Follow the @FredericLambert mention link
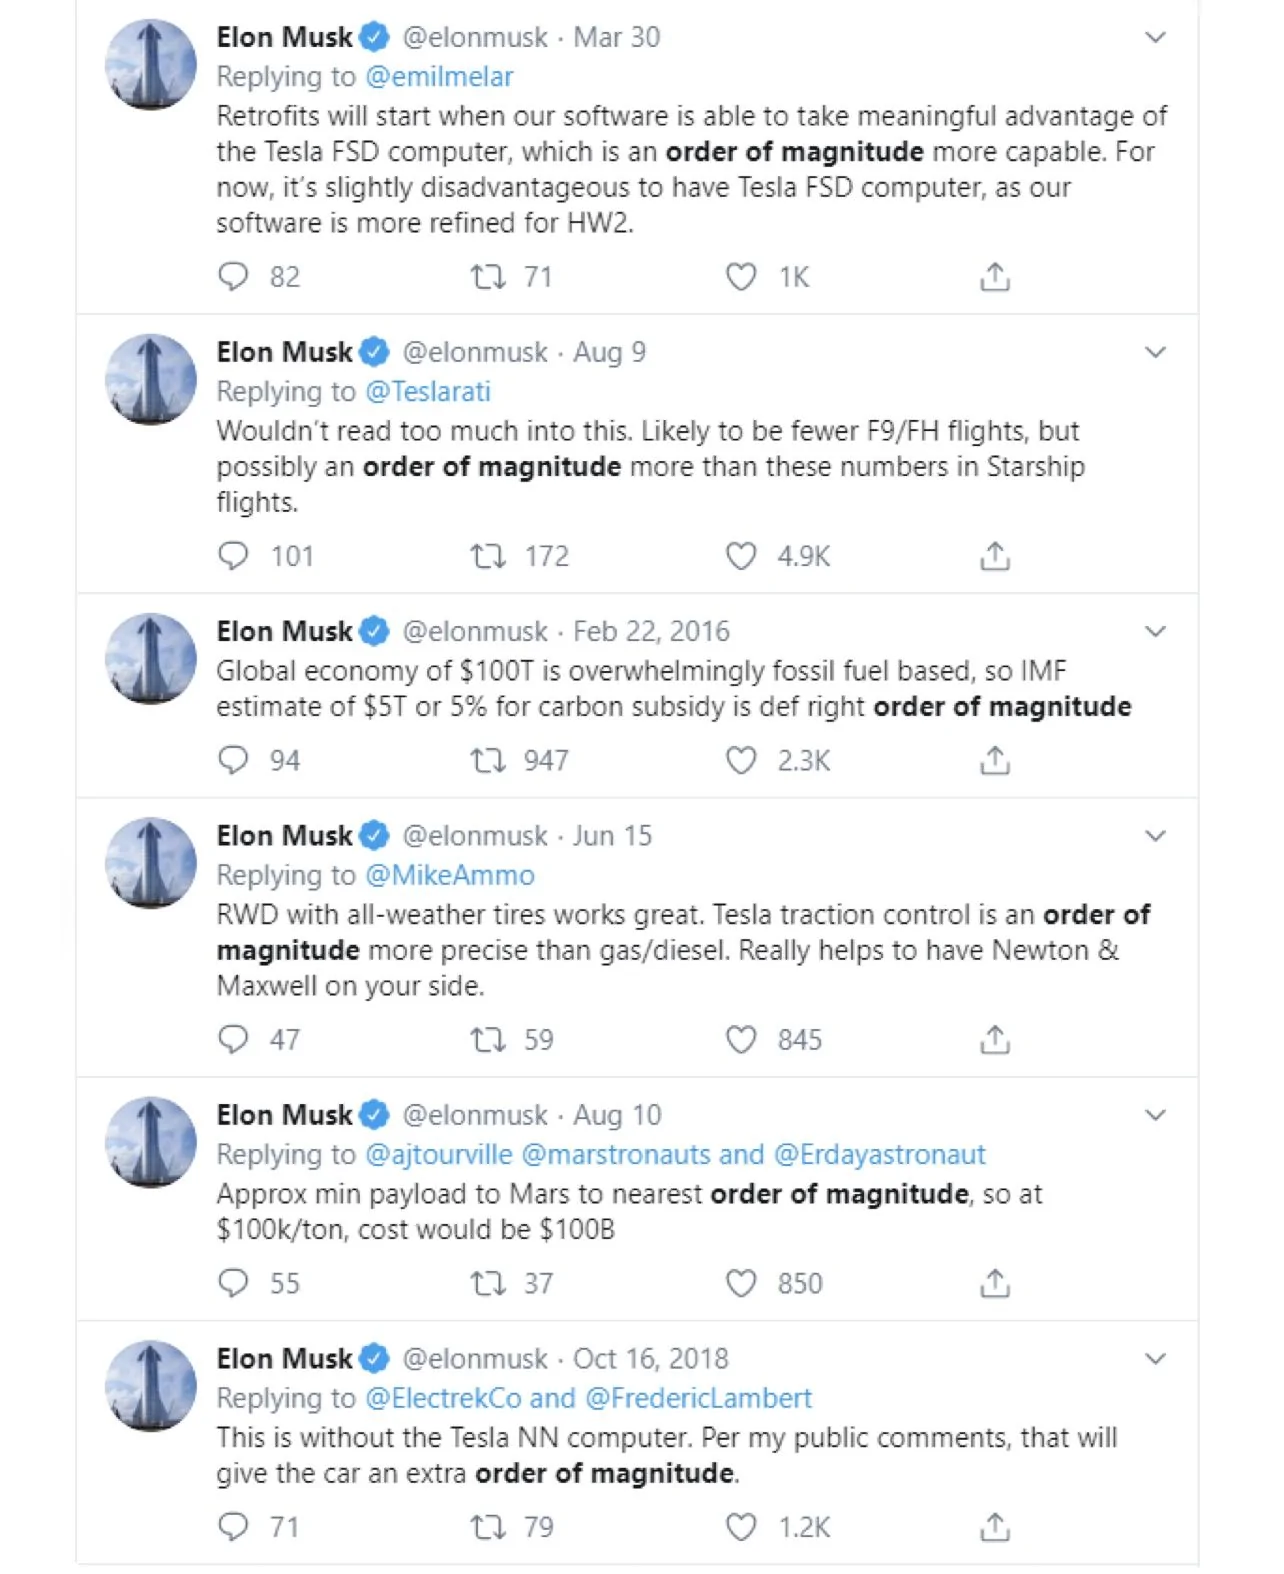 point(698,1398)
